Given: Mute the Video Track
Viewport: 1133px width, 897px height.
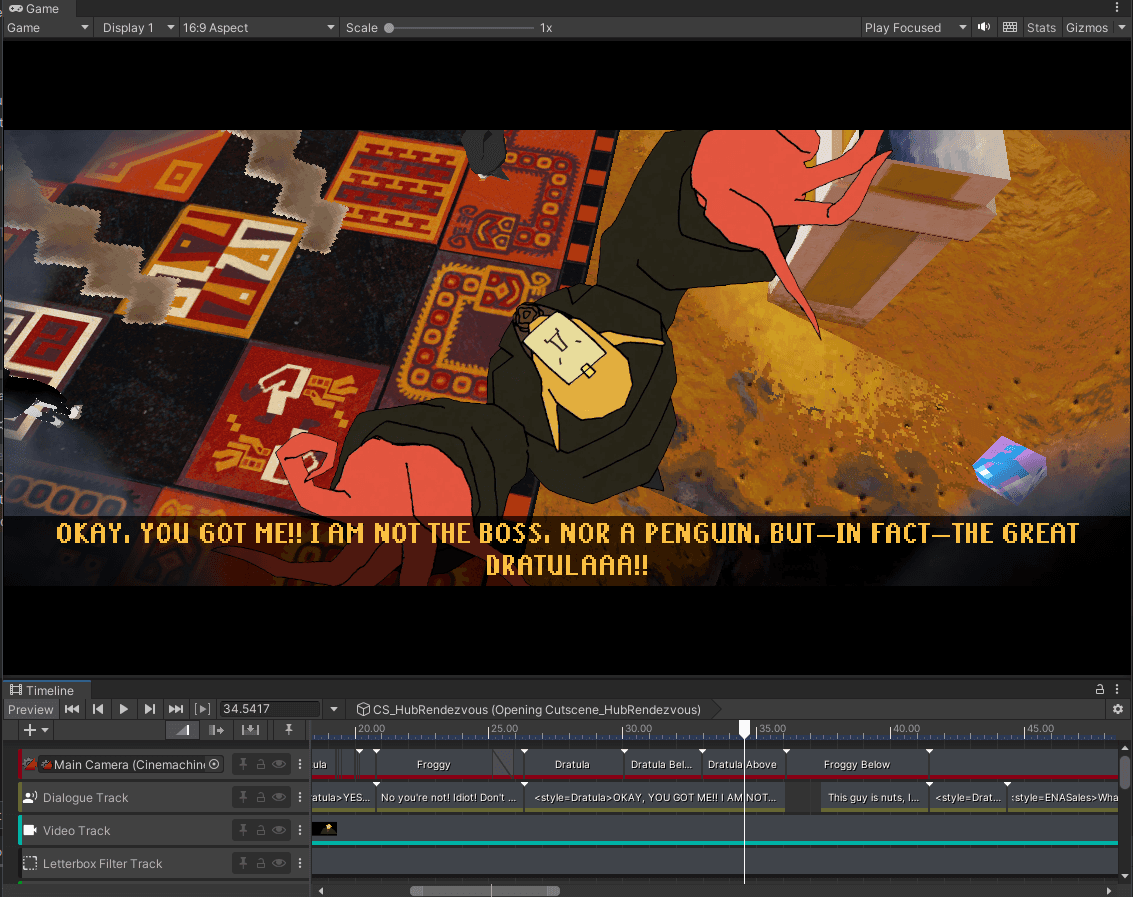Looking at the screenshot, I should coord(279,831).
